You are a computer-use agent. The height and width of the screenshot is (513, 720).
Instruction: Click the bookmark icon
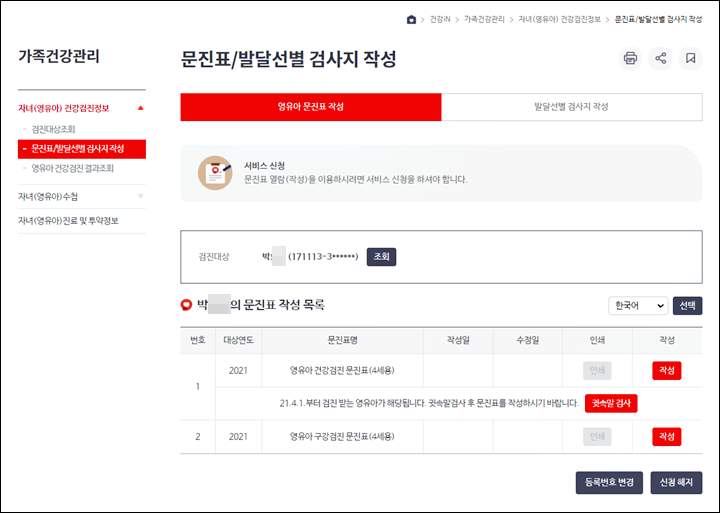click(x=691, y=58)
